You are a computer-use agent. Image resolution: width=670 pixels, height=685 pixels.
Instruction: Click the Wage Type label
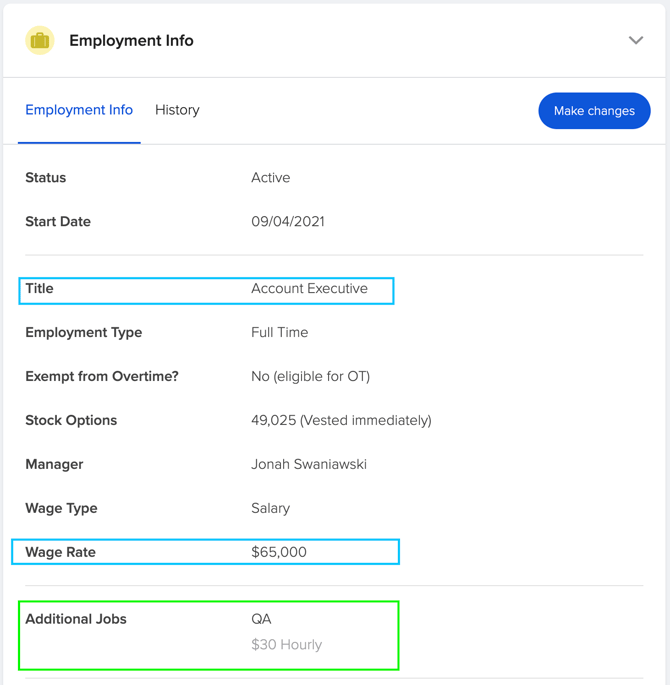point(61,509)
